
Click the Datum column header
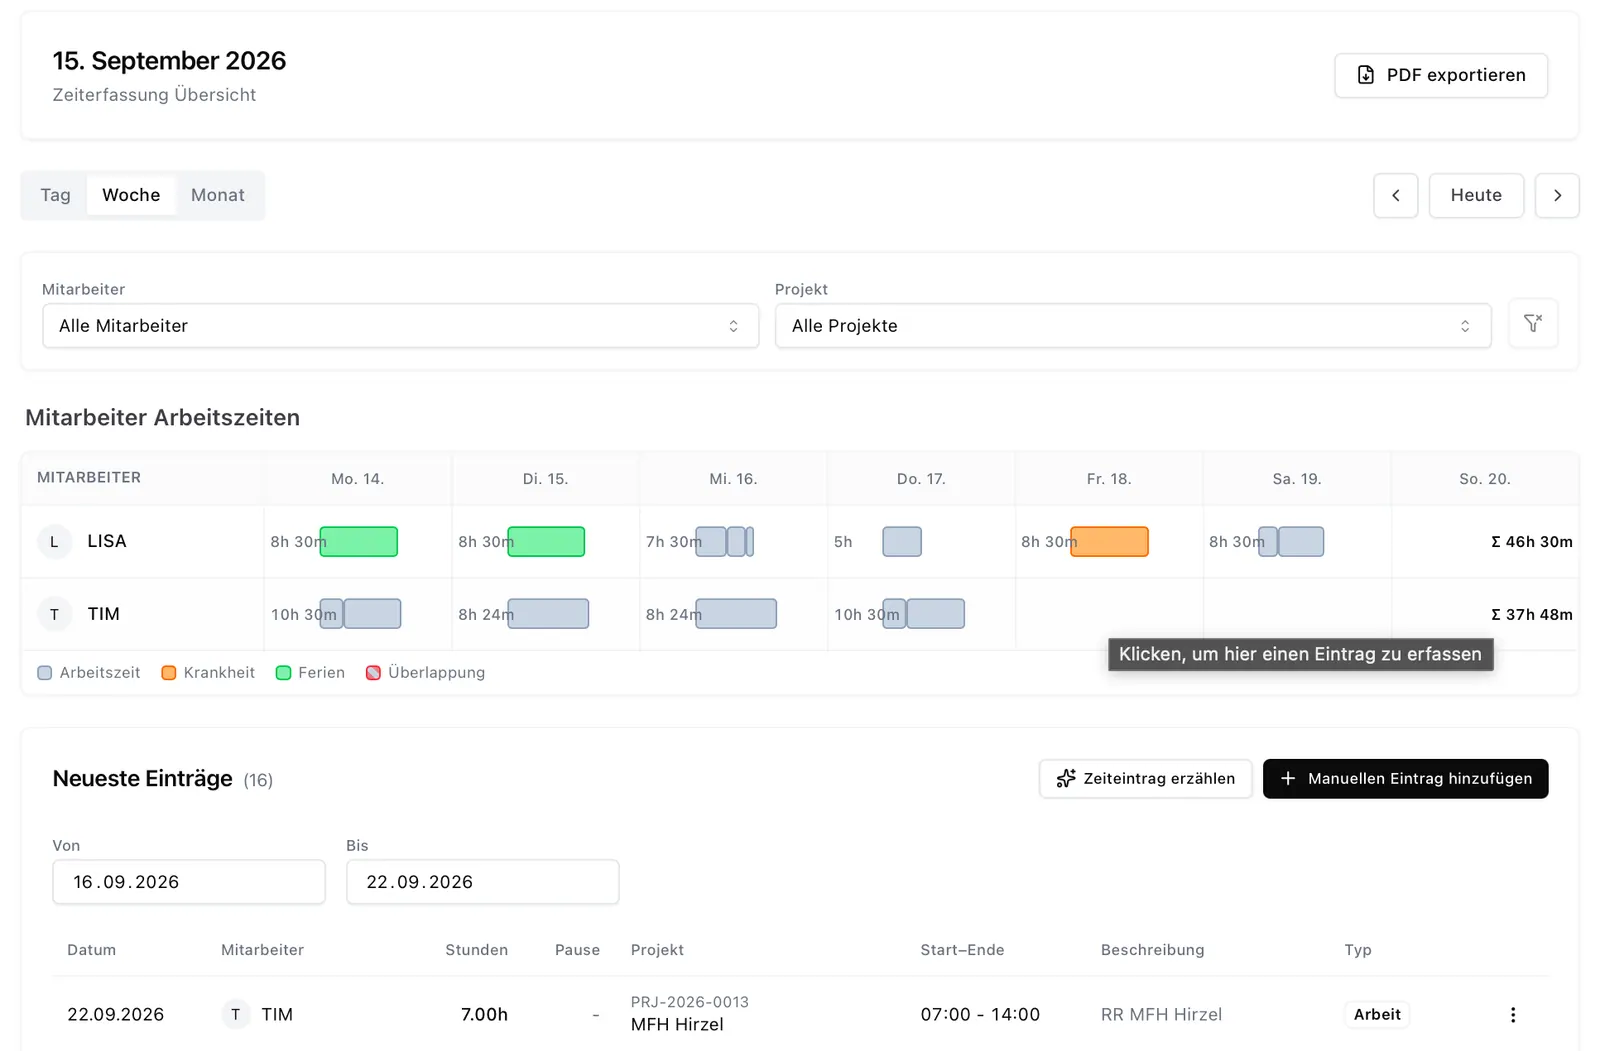click(91, 950)
